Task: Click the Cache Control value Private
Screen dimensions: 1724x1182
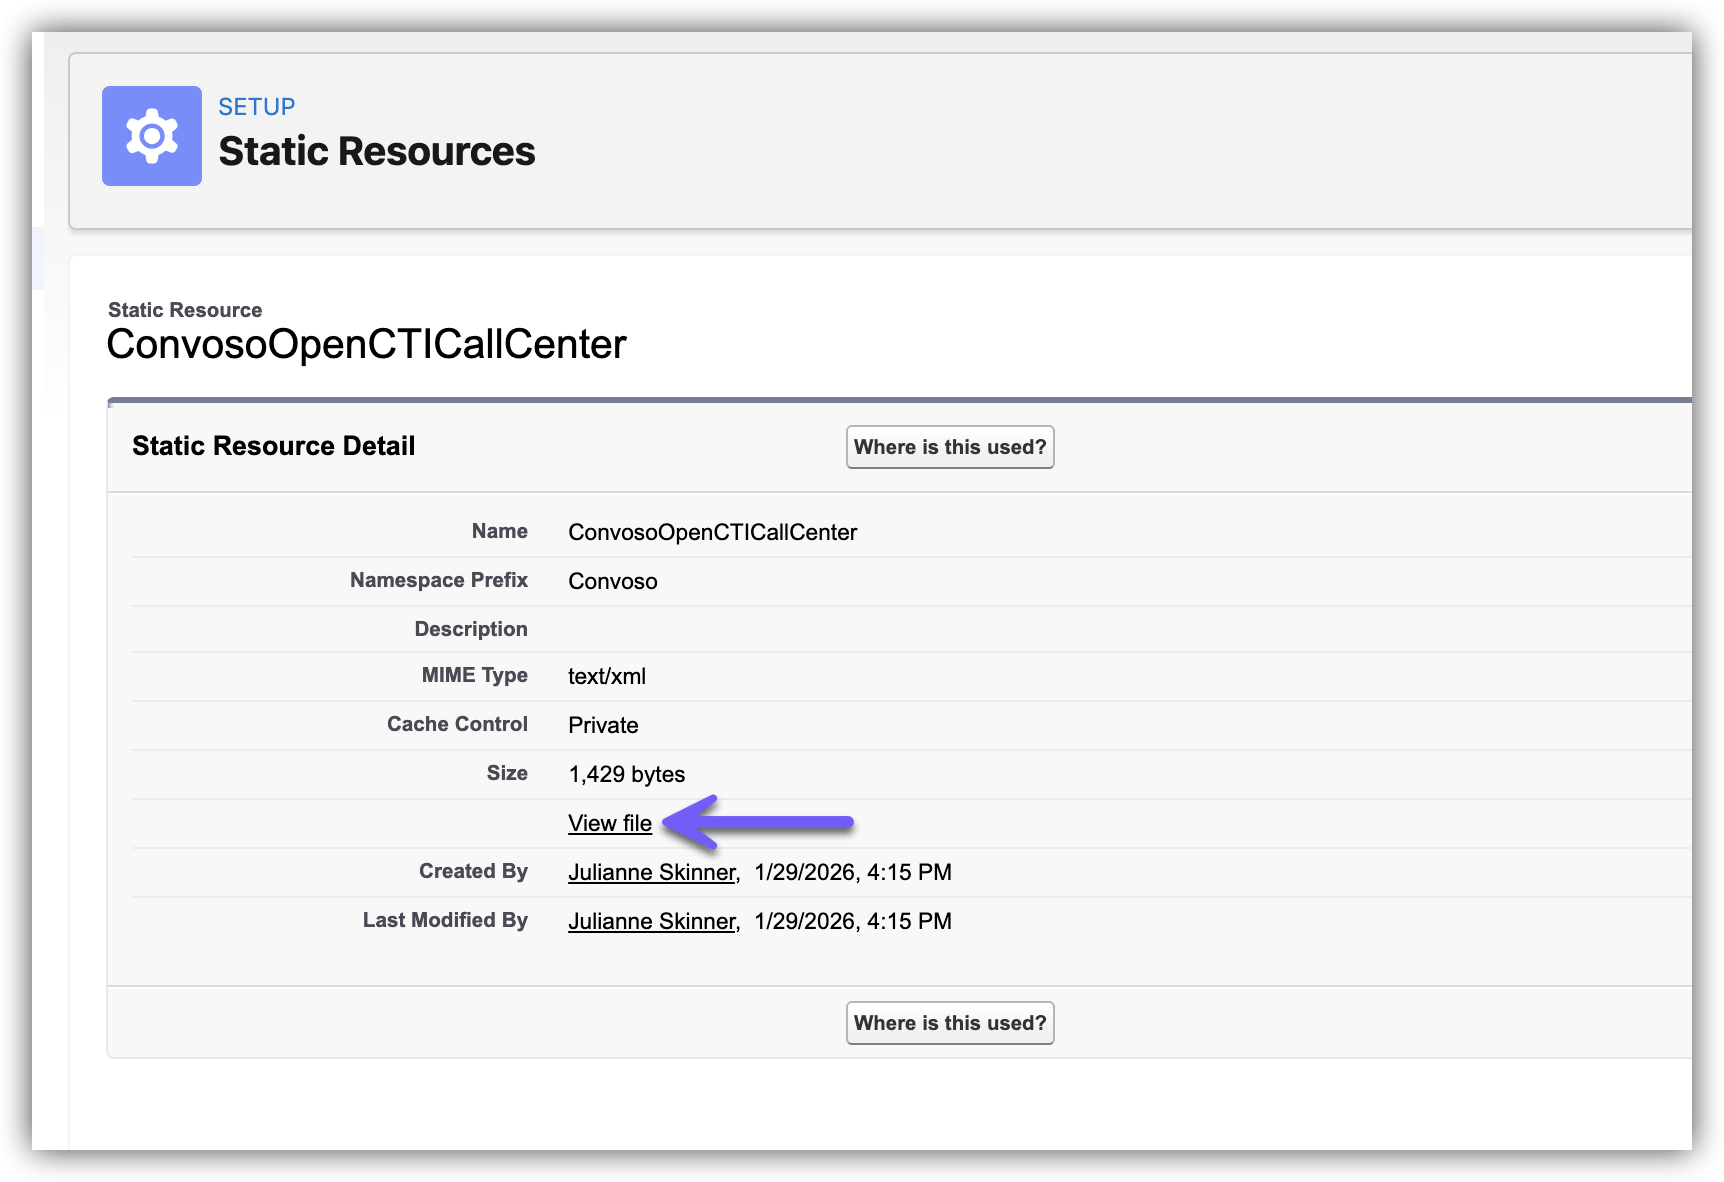Action: pos(602,725)
